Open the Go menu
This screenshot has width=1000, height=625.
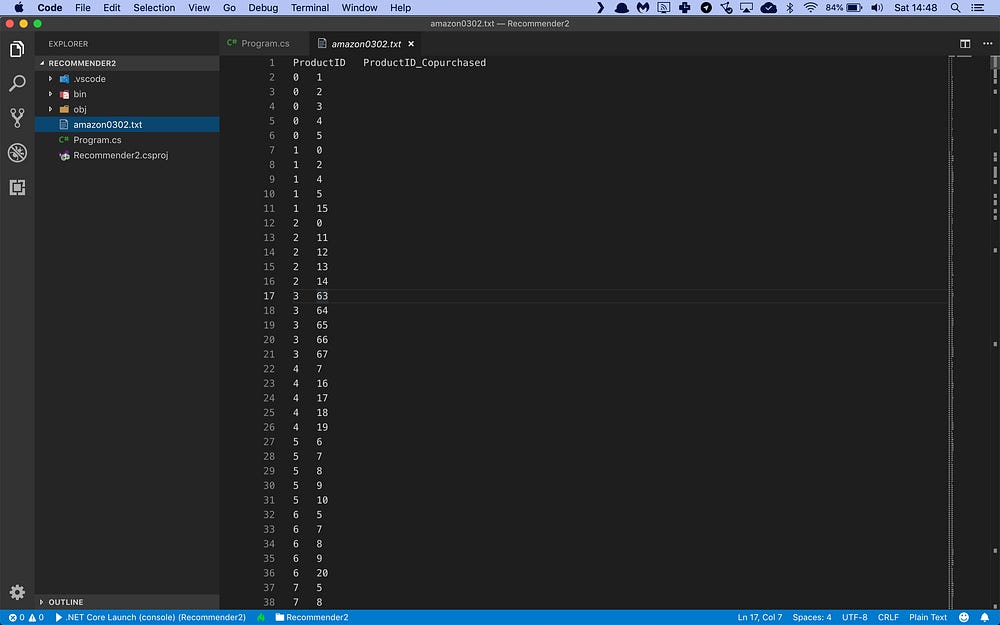tap(230, 8)
